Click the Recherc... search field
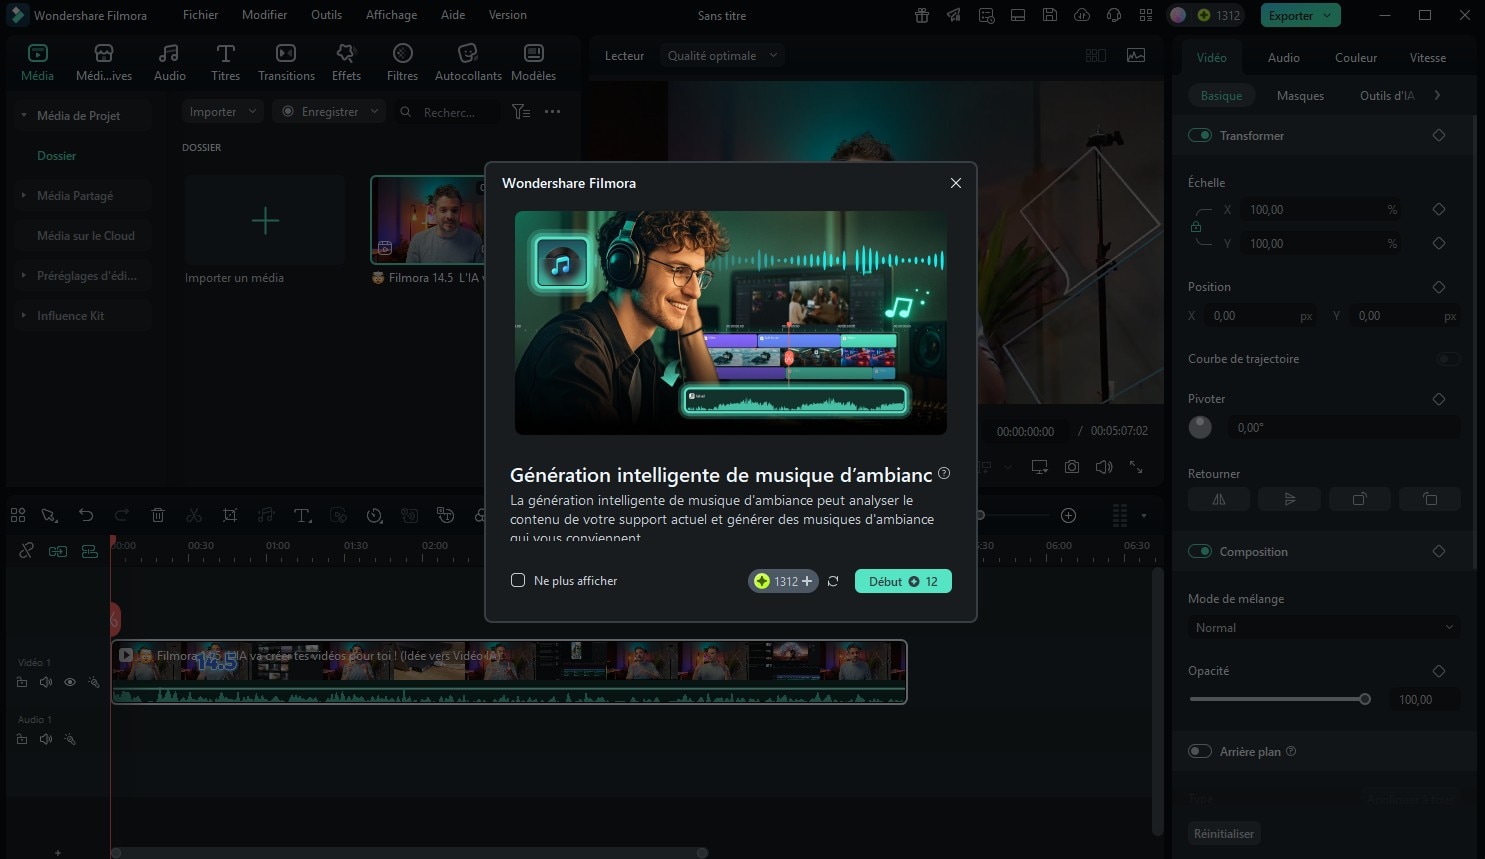This screenshot has width=1485, height=859. click(448, 112)
